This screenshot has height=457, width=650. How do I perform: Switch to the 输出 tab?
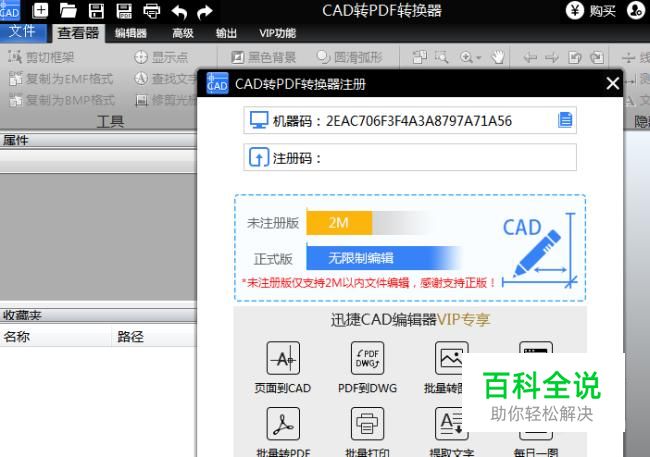click(x=226, y=33)
